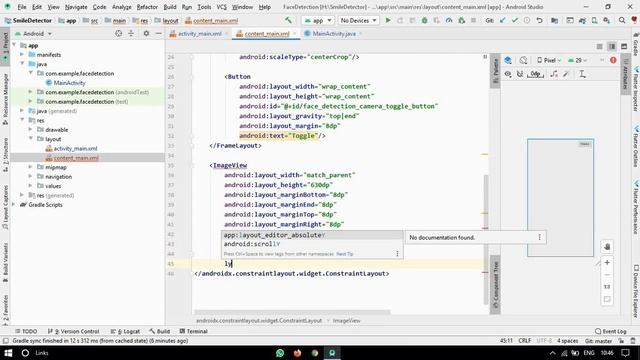
Task: Run the app with the green play button
Action: 388,20
